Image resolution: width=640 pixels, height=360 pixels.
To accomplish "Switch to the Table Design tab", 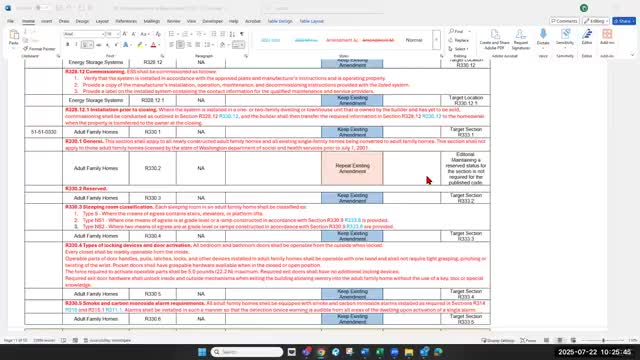I will [280, 21].
